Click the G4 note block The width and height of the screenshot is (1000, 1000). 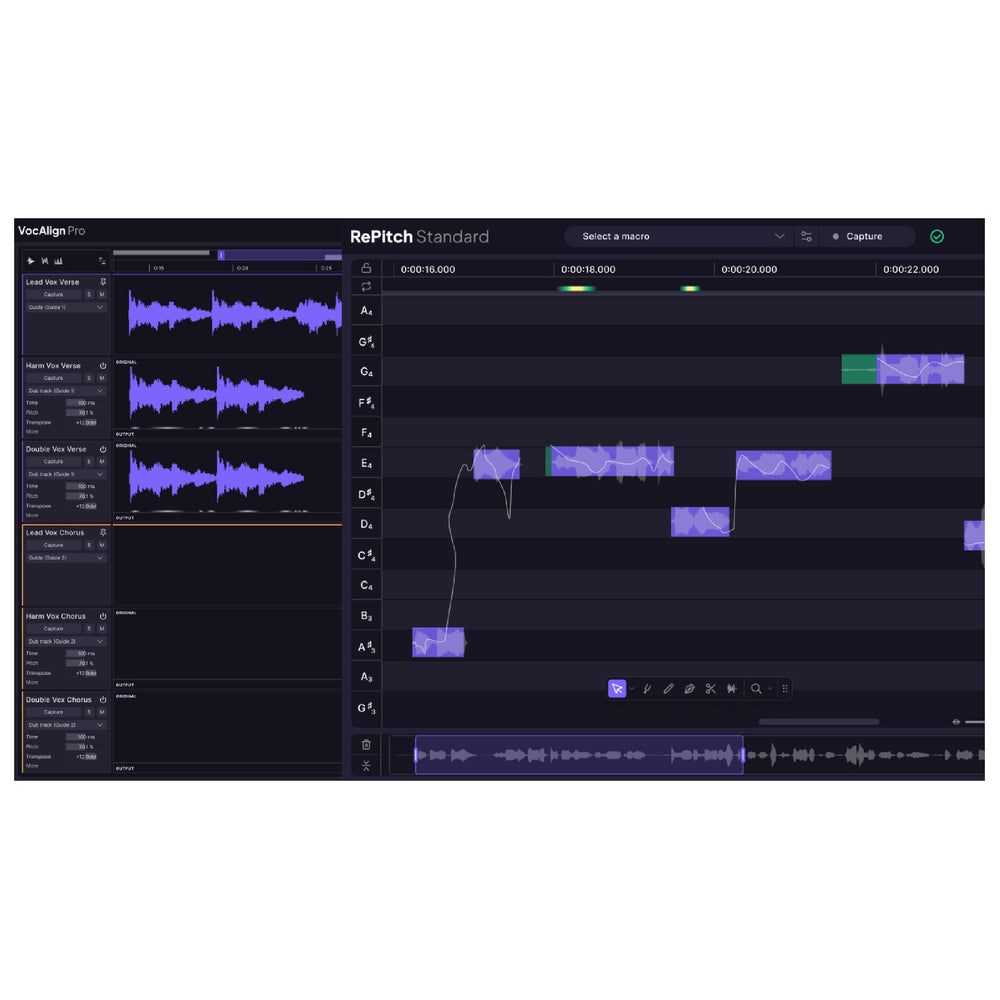903,369
